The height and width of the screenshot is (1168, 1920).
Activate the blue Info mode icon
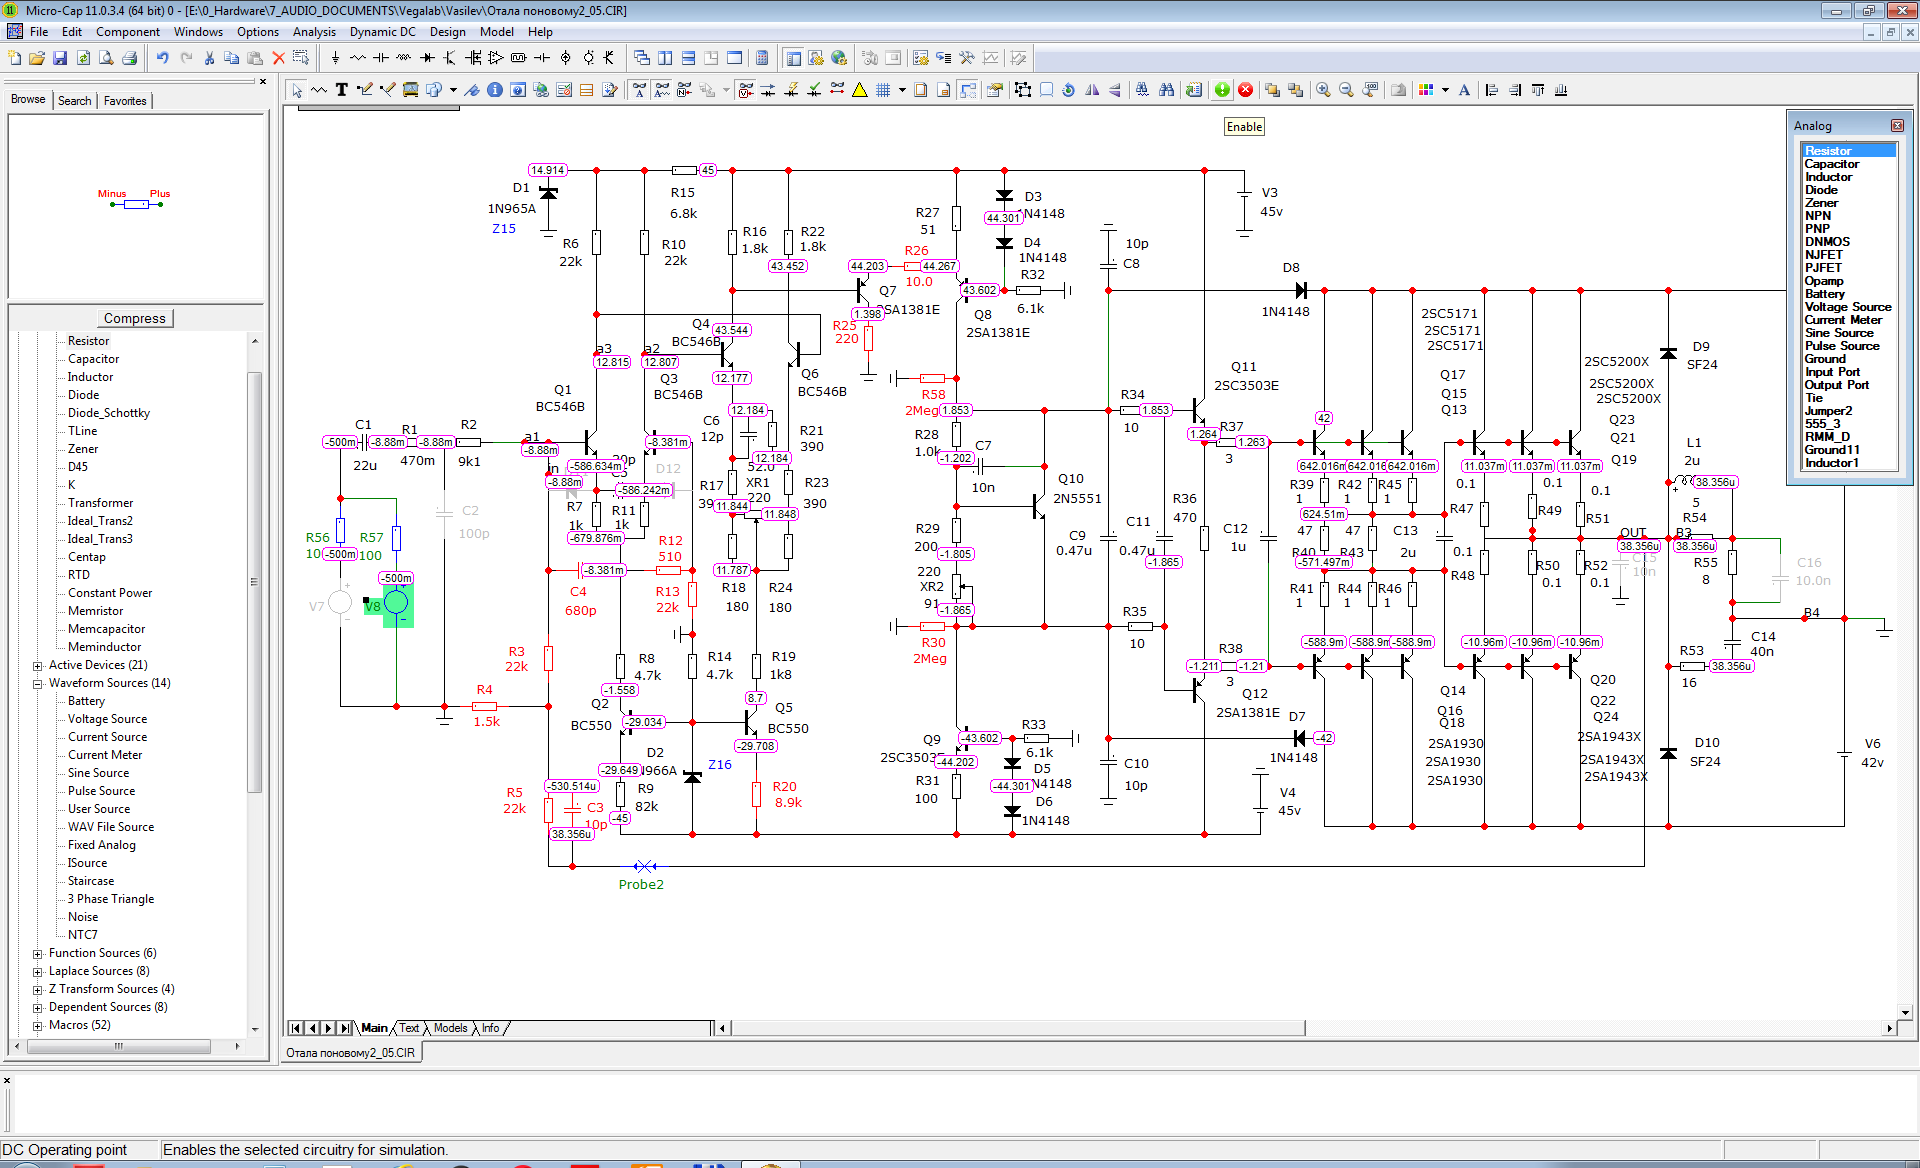(x=495, y=90)
